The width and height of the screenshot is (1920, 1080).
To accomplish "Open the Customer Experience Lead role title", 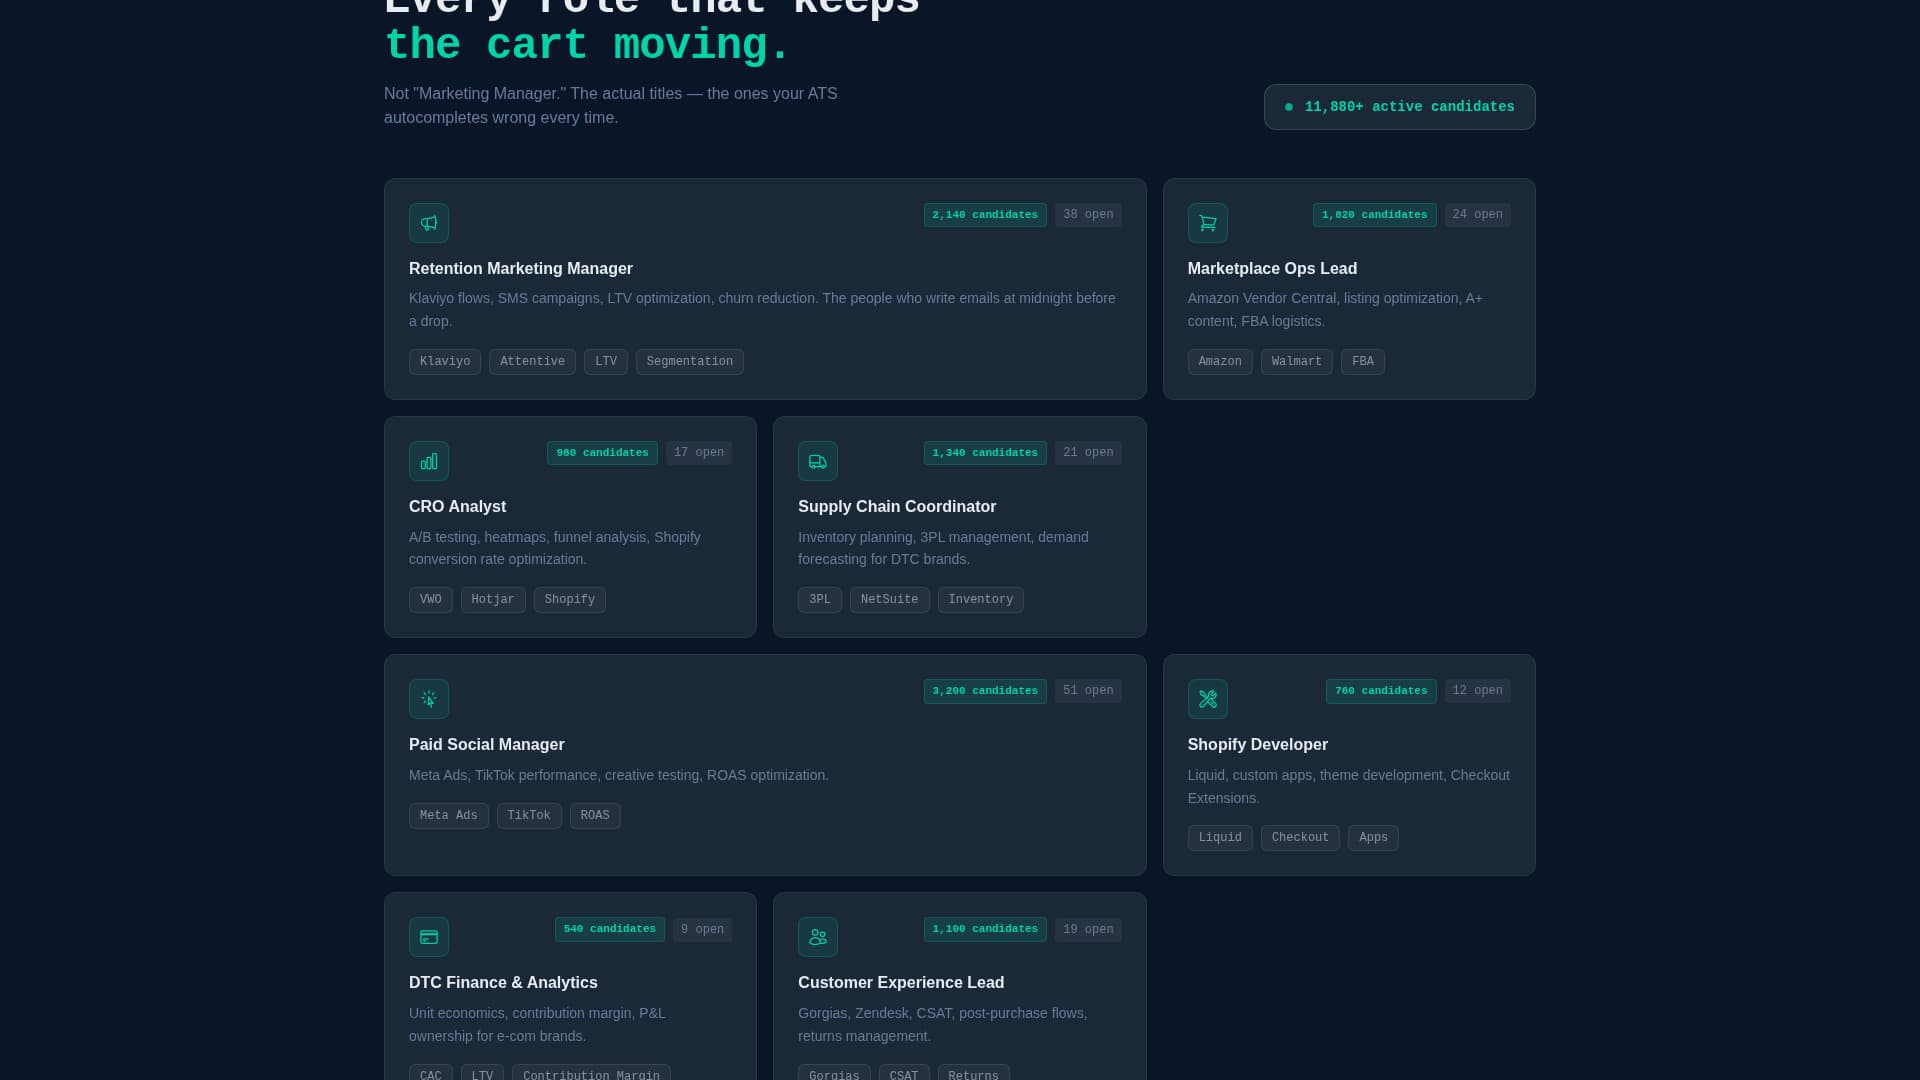I will pos(900,983).
